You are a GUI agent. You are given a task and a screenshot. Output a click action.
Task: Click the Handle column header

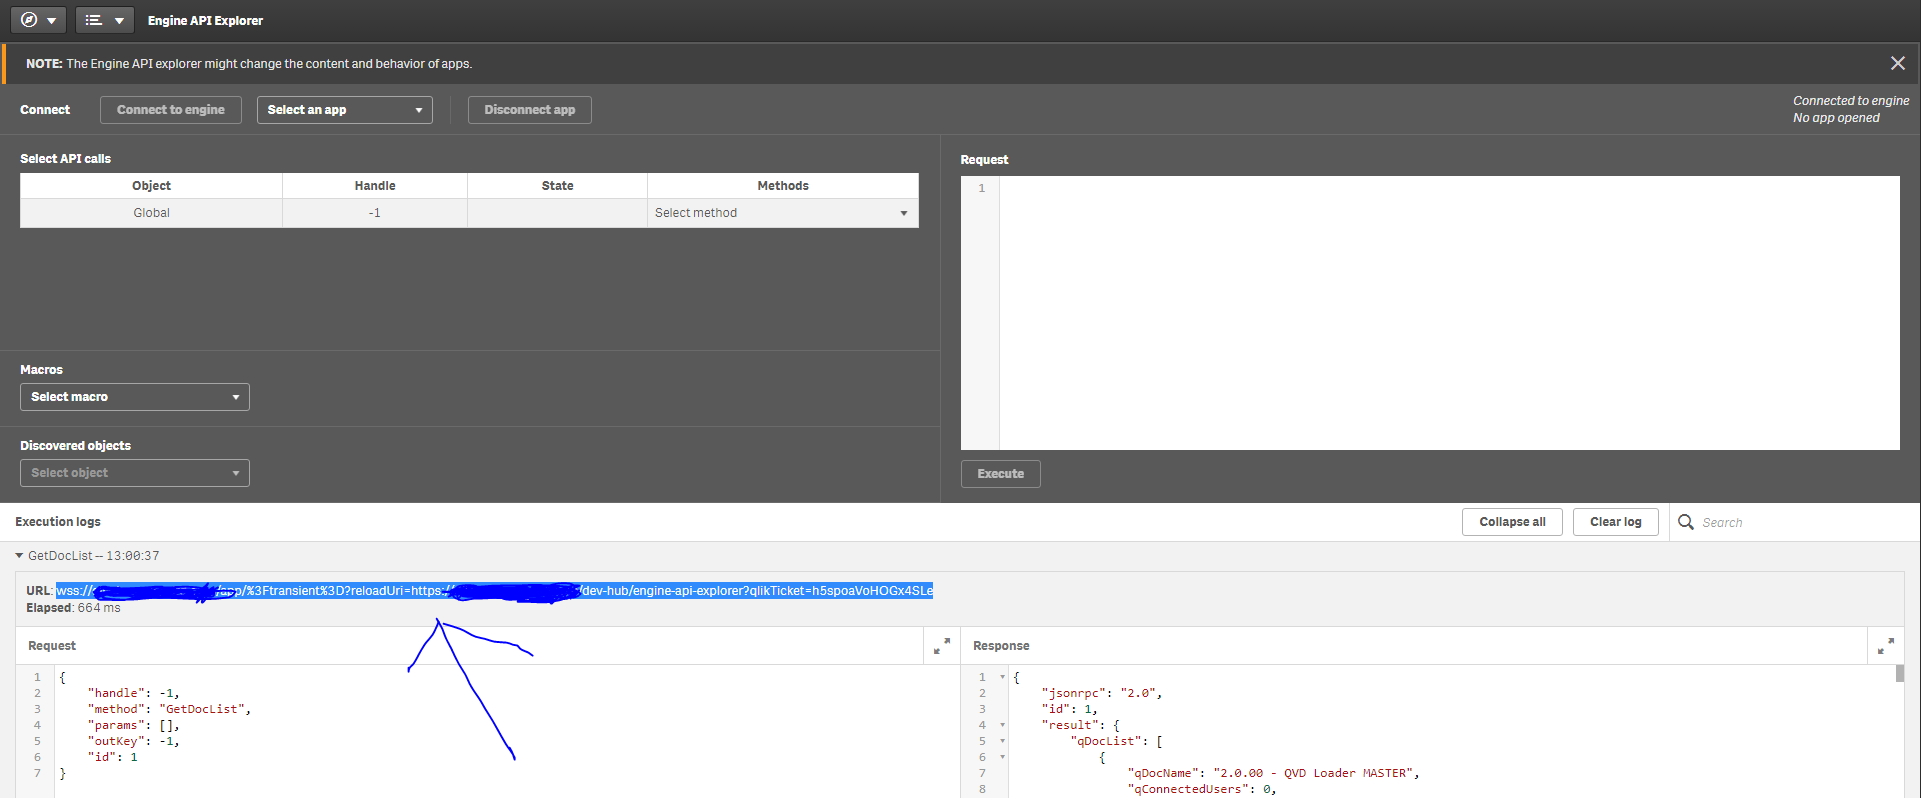[374, 186]
